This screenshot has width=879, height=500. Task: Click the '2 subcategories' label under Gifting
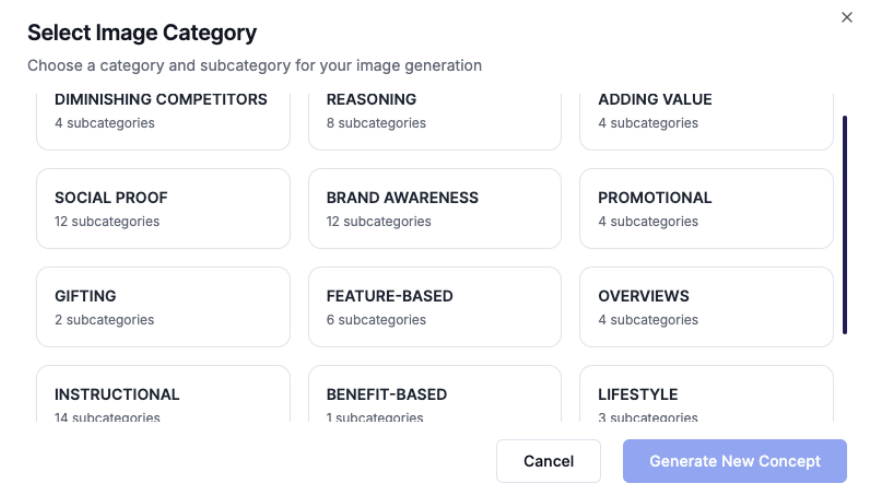pos(104,320)
